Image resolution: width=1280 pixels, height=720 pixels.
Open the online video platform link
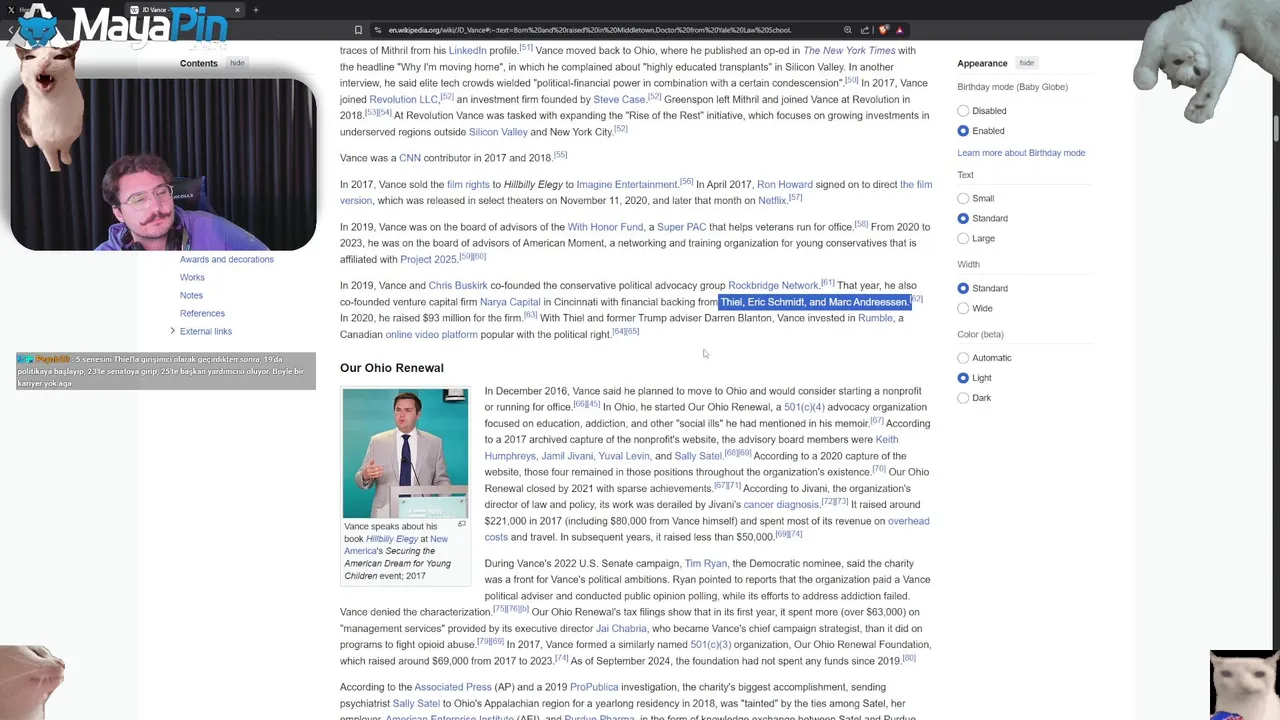pos(431,335)
